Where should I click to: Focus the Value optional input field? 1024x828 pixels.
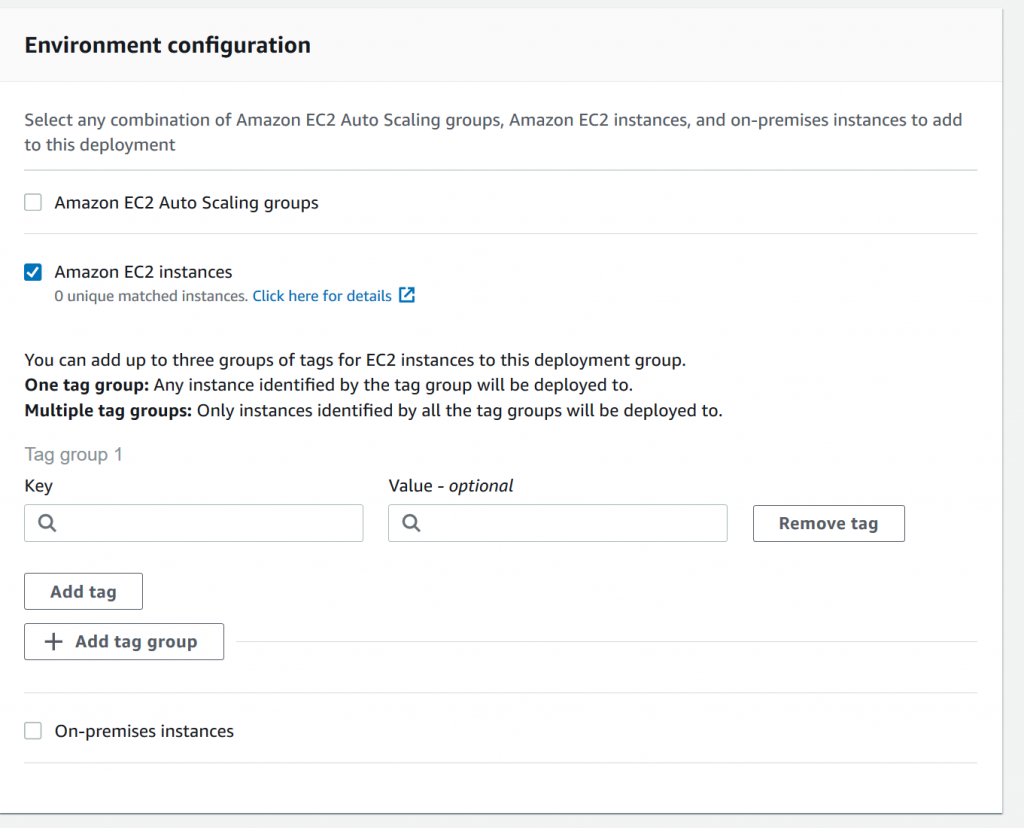(x=558, y=523)
